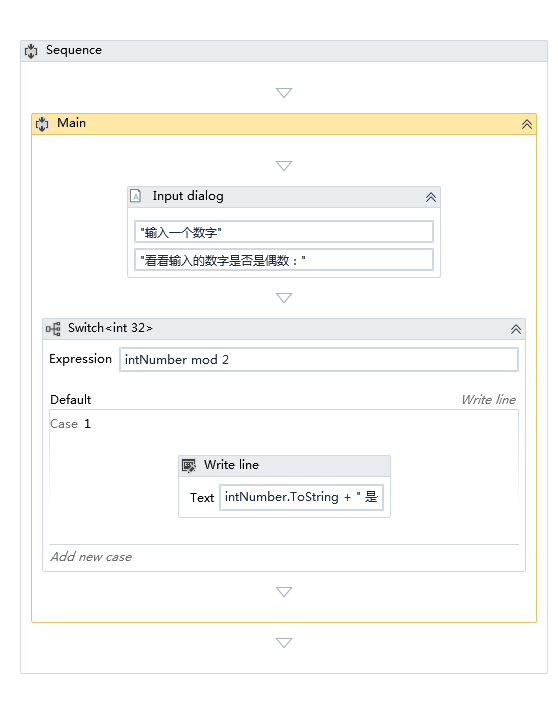Click the drop arrow below the Switch activity
The height and width of the screenshot is (704, 558).
(x=284, y=592)
